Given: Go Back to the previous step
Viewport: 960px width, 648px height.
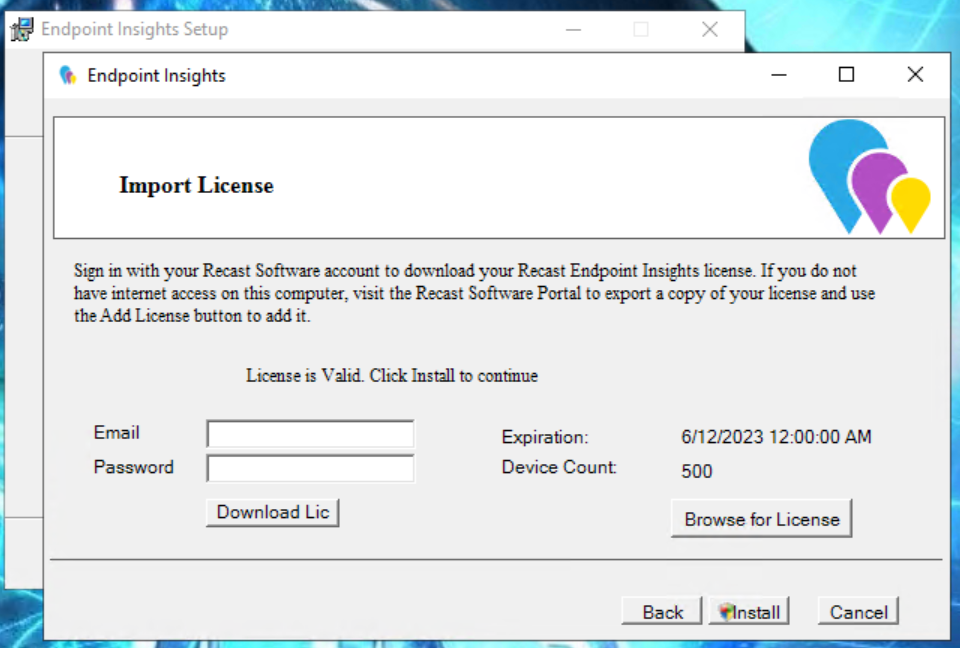Looking at the screenshot, I should coord(662,611).
